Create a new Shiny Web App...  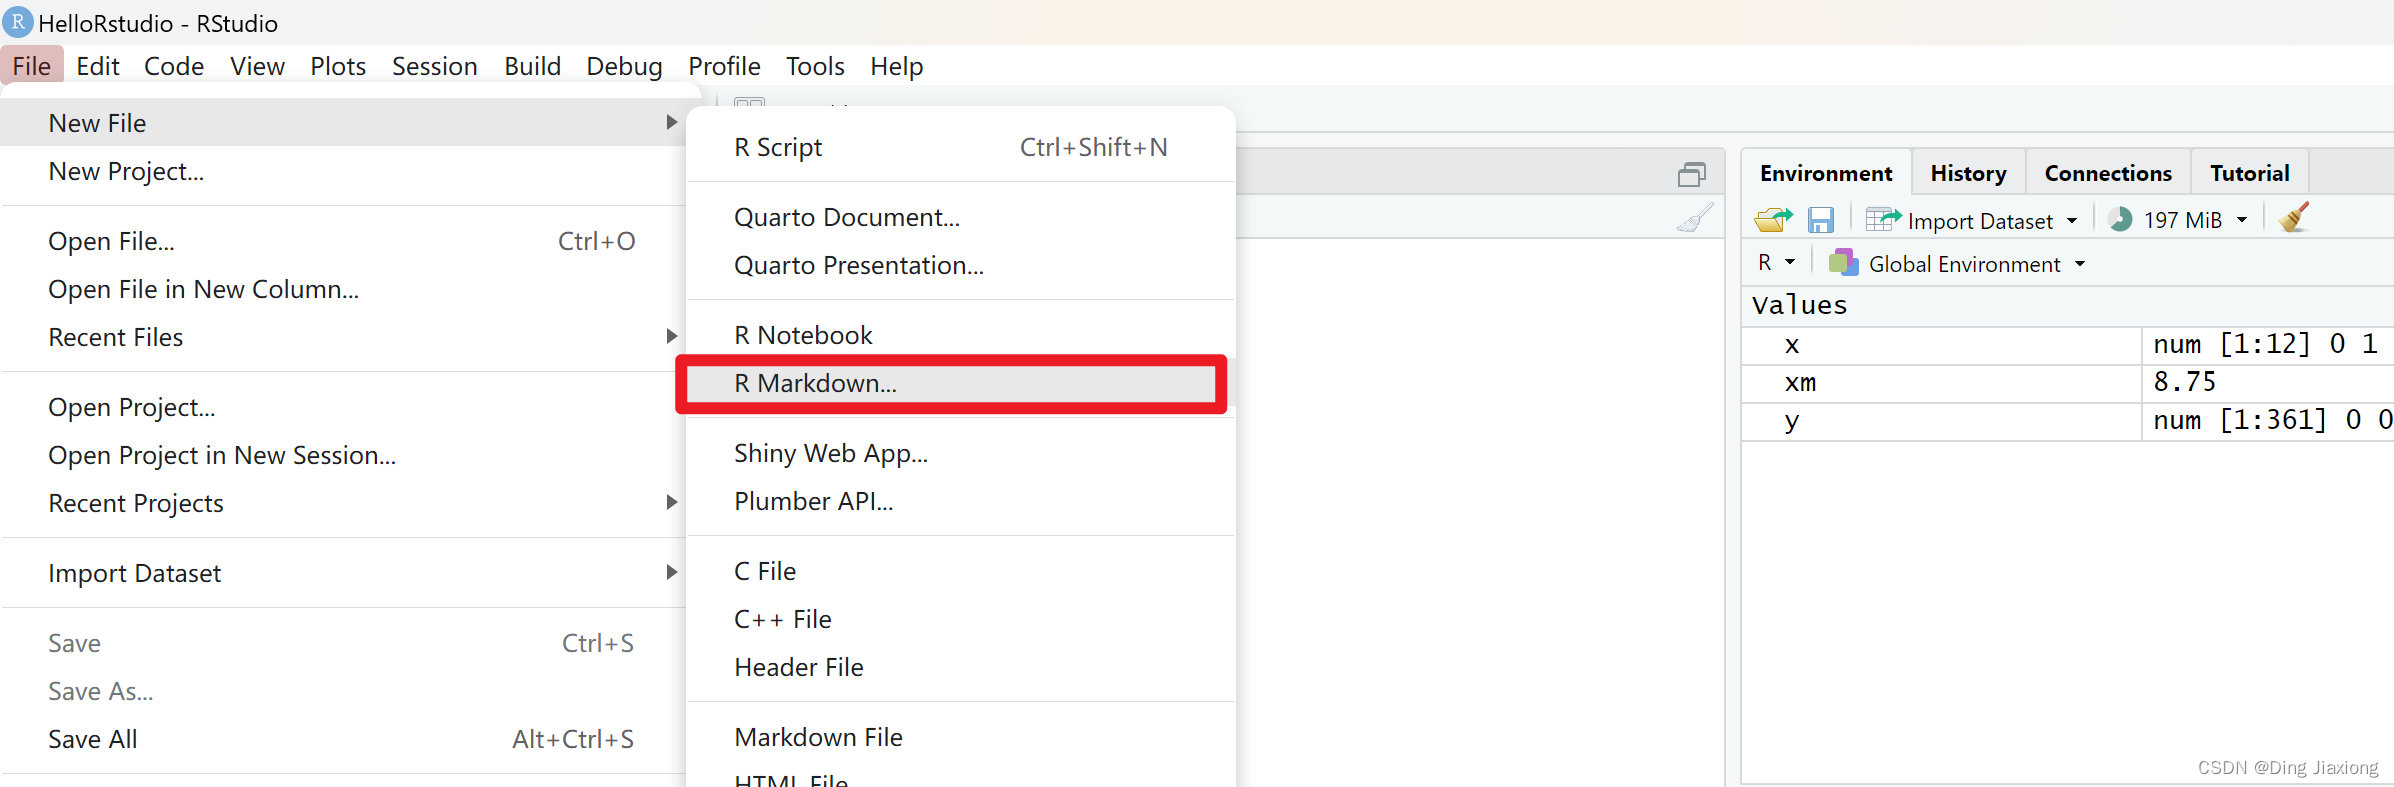pos(961,453)
